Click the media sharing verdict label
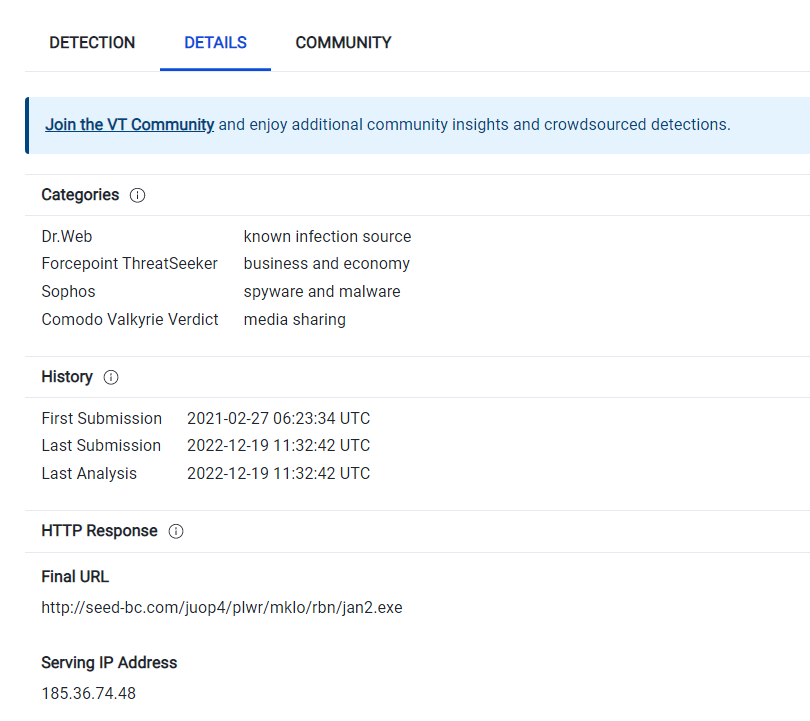Screen dimensions: 810x721 click(x=294, y=319)
